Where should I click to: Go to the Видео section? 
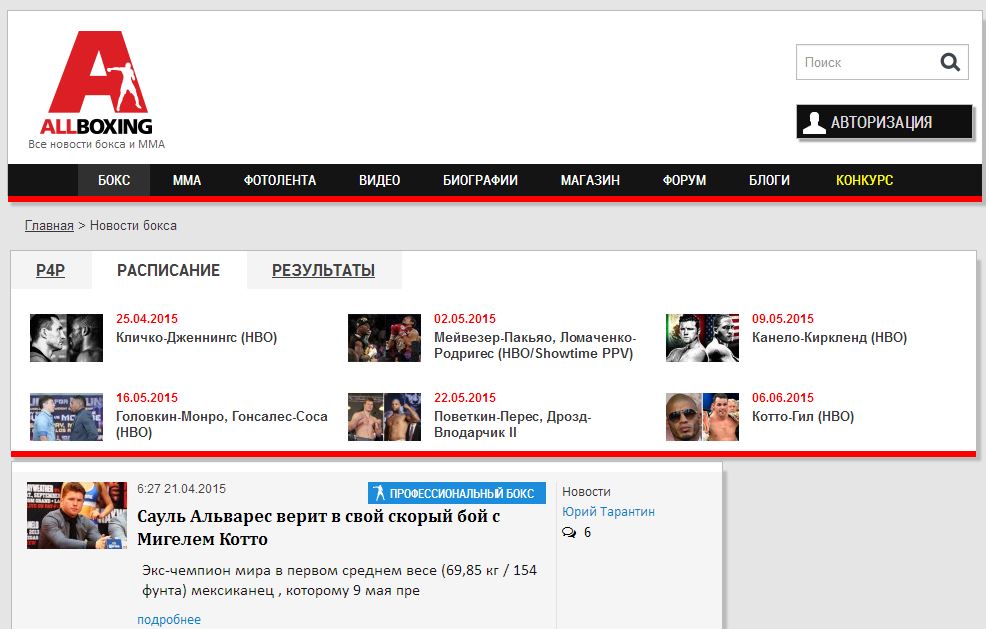[x=379, y=180]
